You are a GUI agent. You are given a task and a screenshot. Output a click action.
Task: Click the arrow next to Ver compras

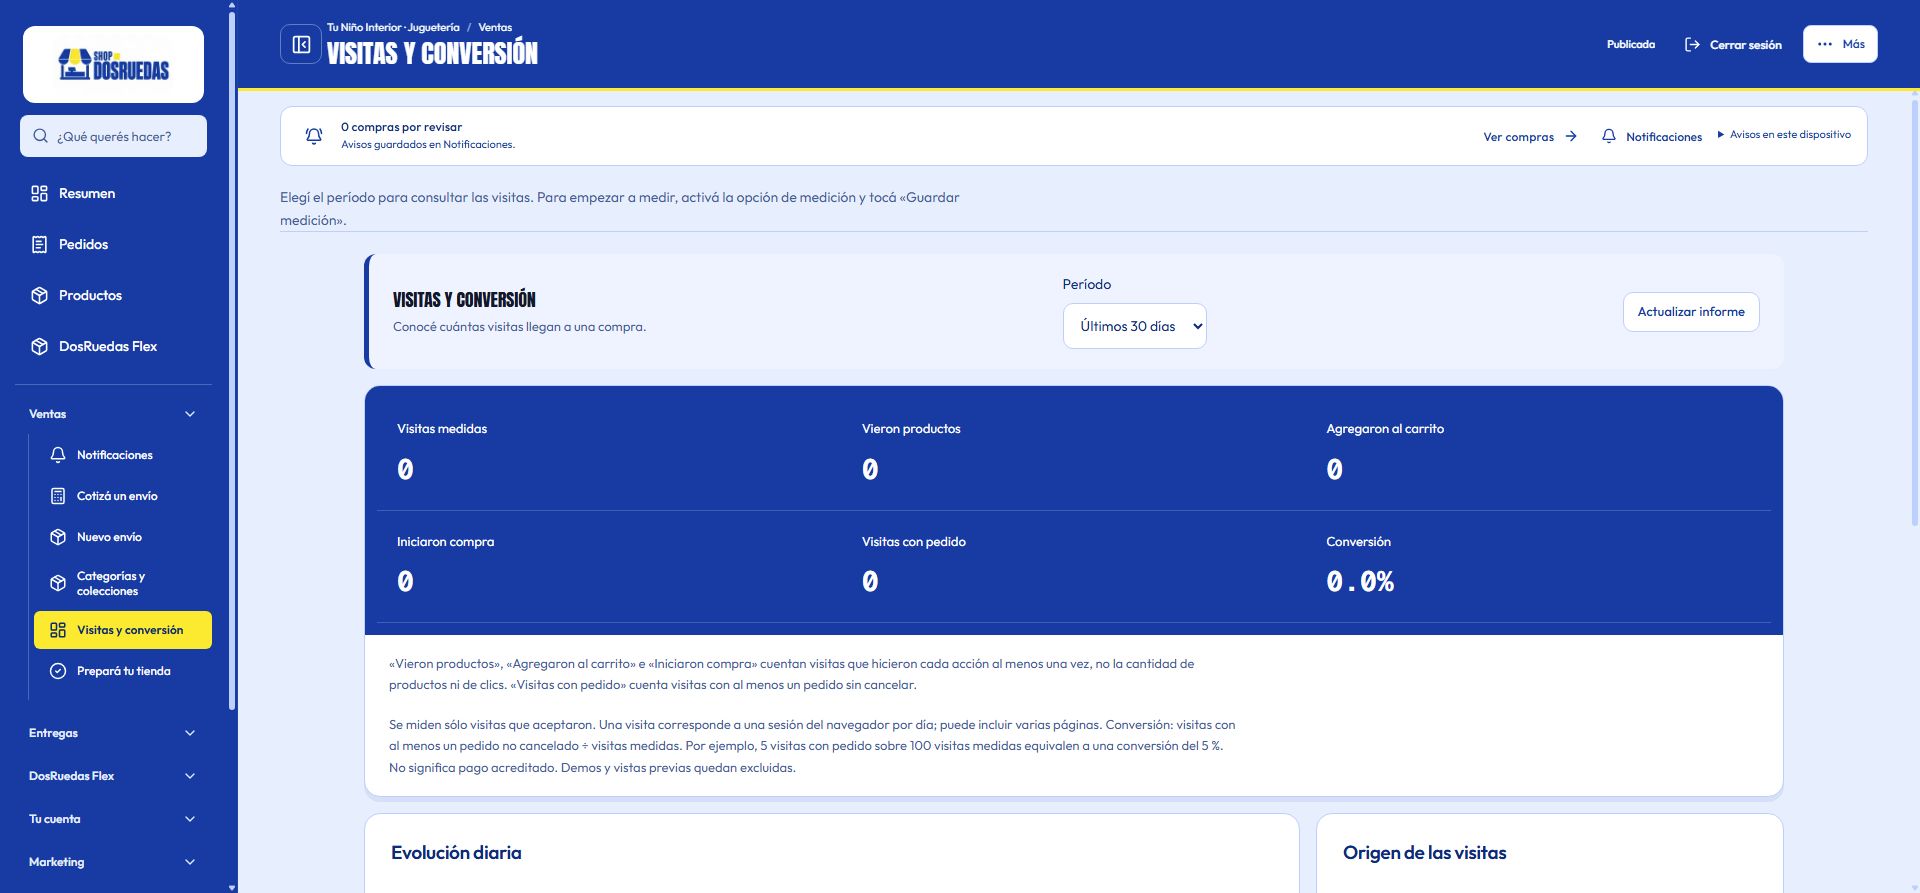click(1571, 137)
